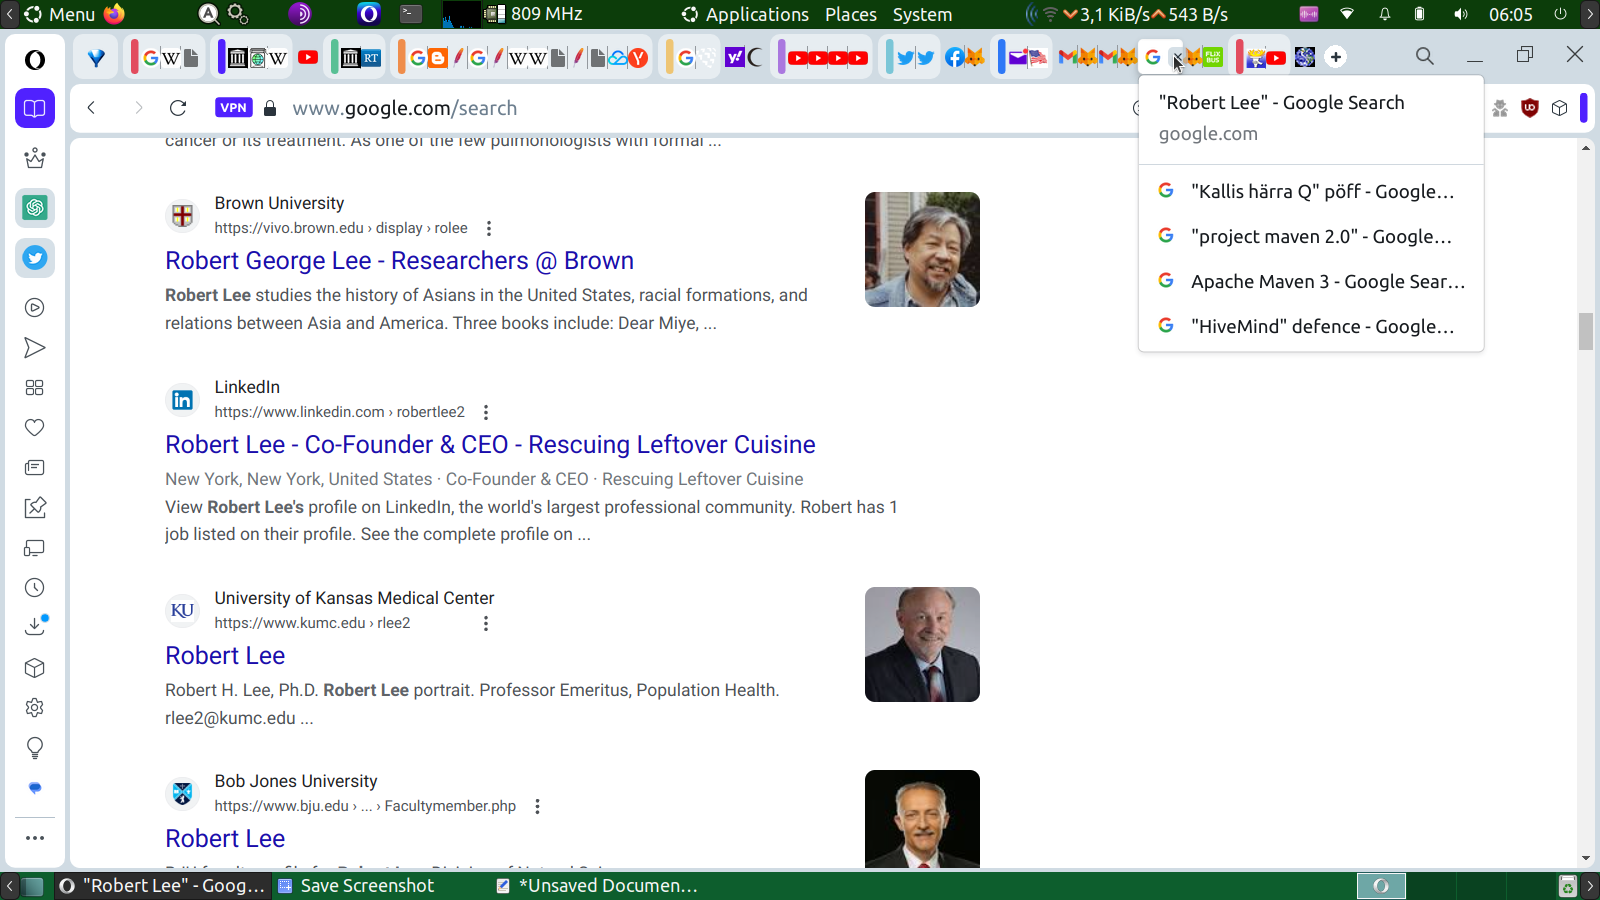1600x900 pixels.
Task: Switch to the Blogger tab
Action: [x=436, y=57]
